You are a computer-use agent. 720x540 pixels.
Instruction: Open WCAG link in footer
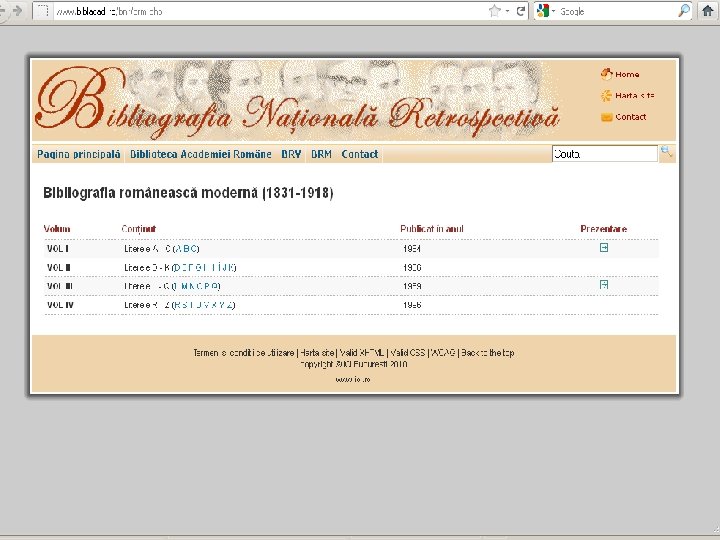pos(443,353)
